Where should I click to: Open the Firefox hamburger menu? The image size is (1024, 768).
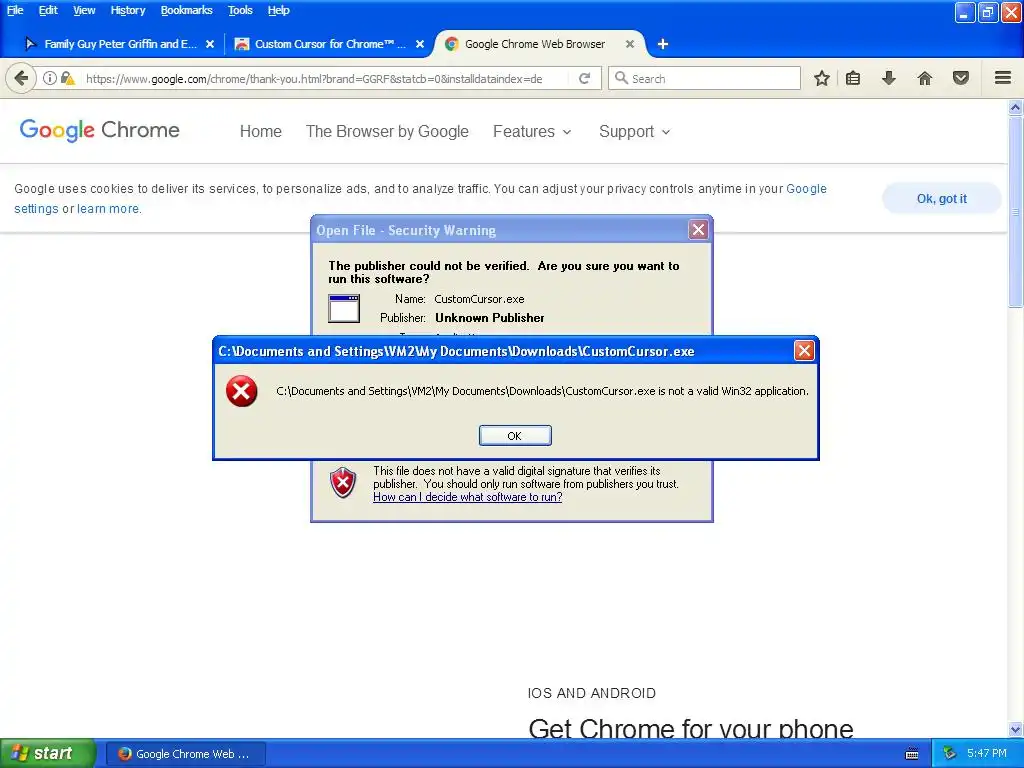tap(1003, 78)
